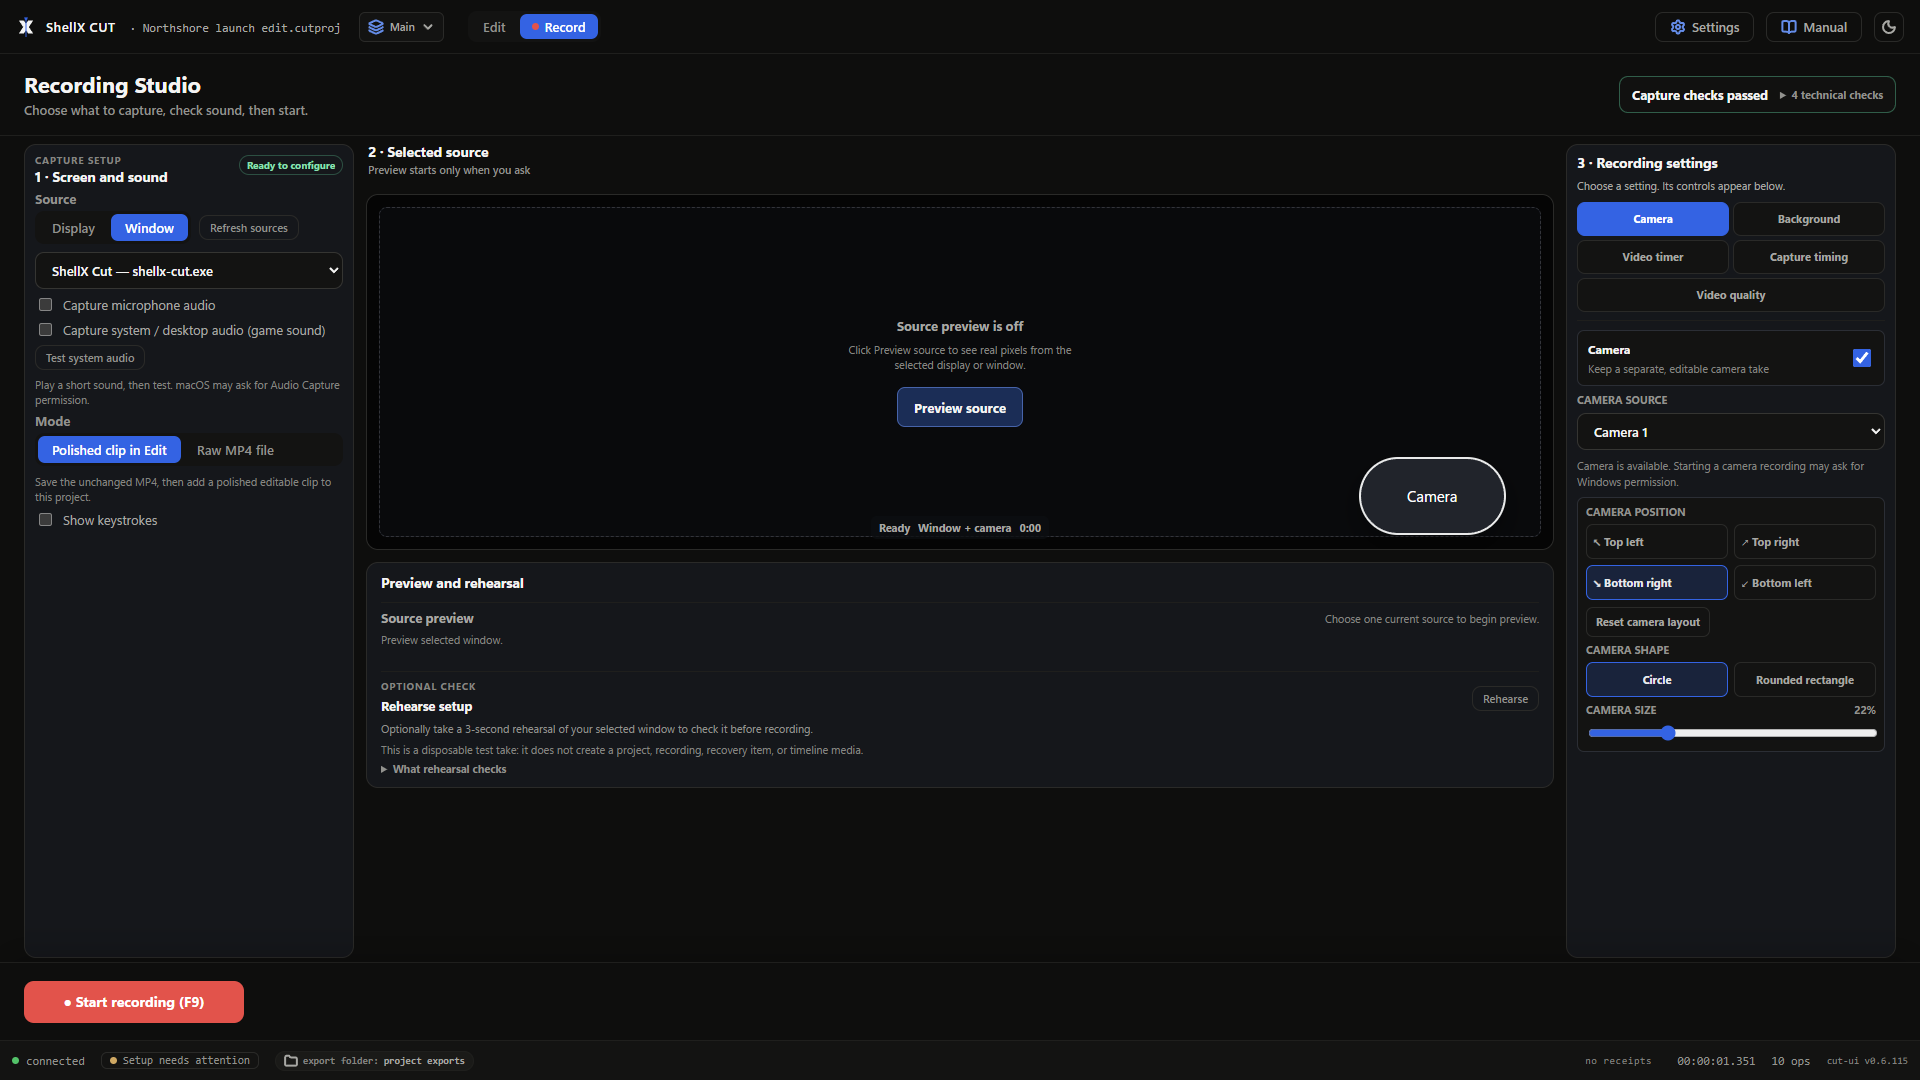The image size is (1920, 1080).
Task: Switch to the Record tab
Action: (x=559, y=27)
